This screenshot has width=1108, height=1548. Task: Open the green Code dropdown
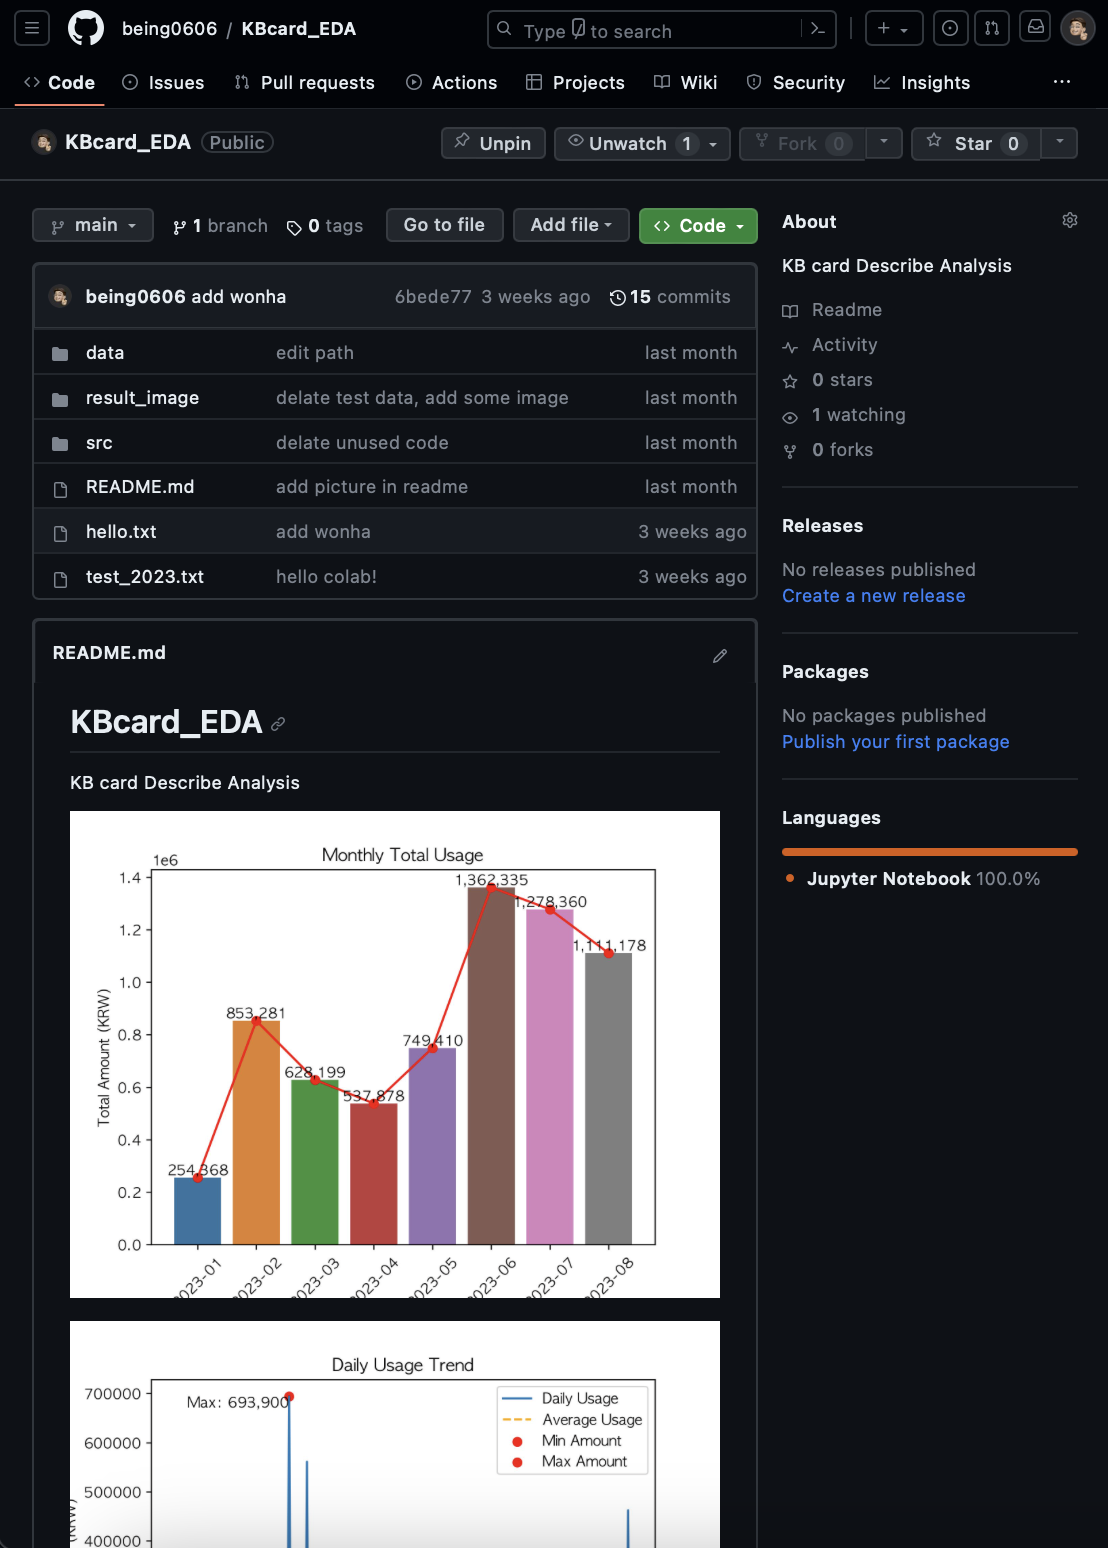(x=698, y=226)
